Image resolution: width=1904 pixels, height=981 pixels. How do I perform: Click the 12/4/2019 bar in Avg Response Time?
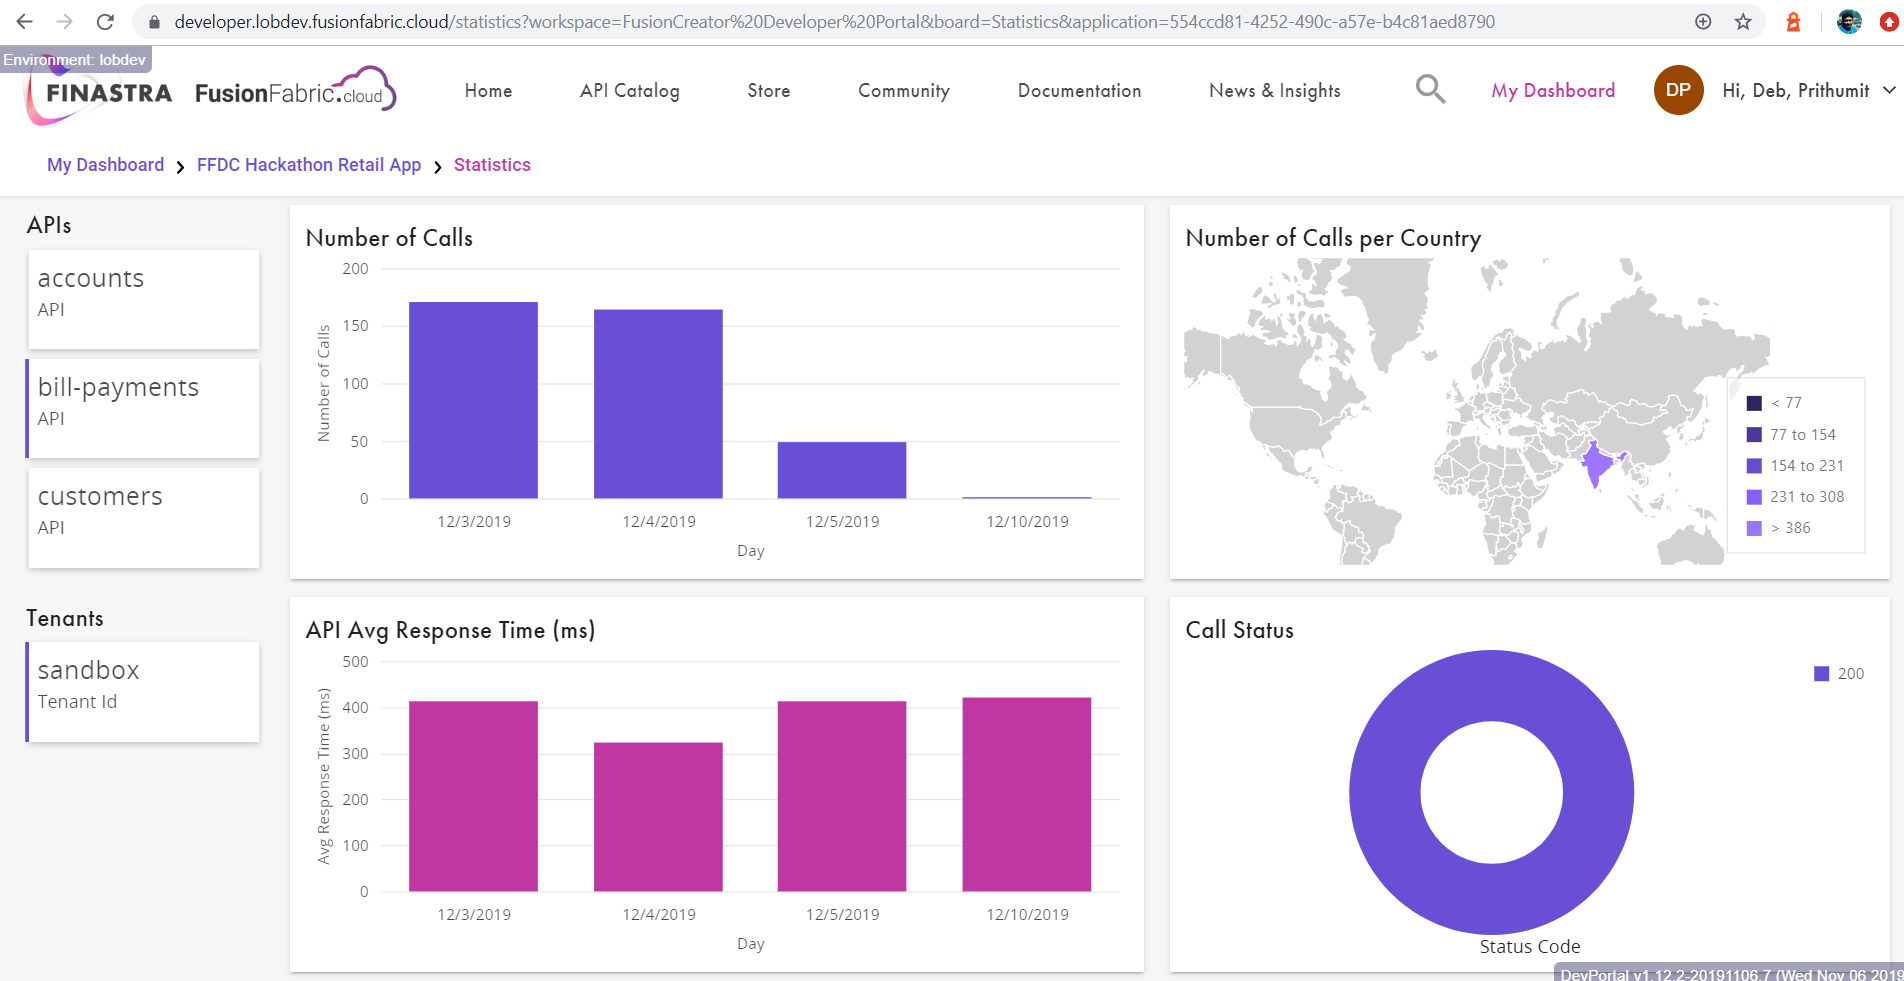click(658, 817)
